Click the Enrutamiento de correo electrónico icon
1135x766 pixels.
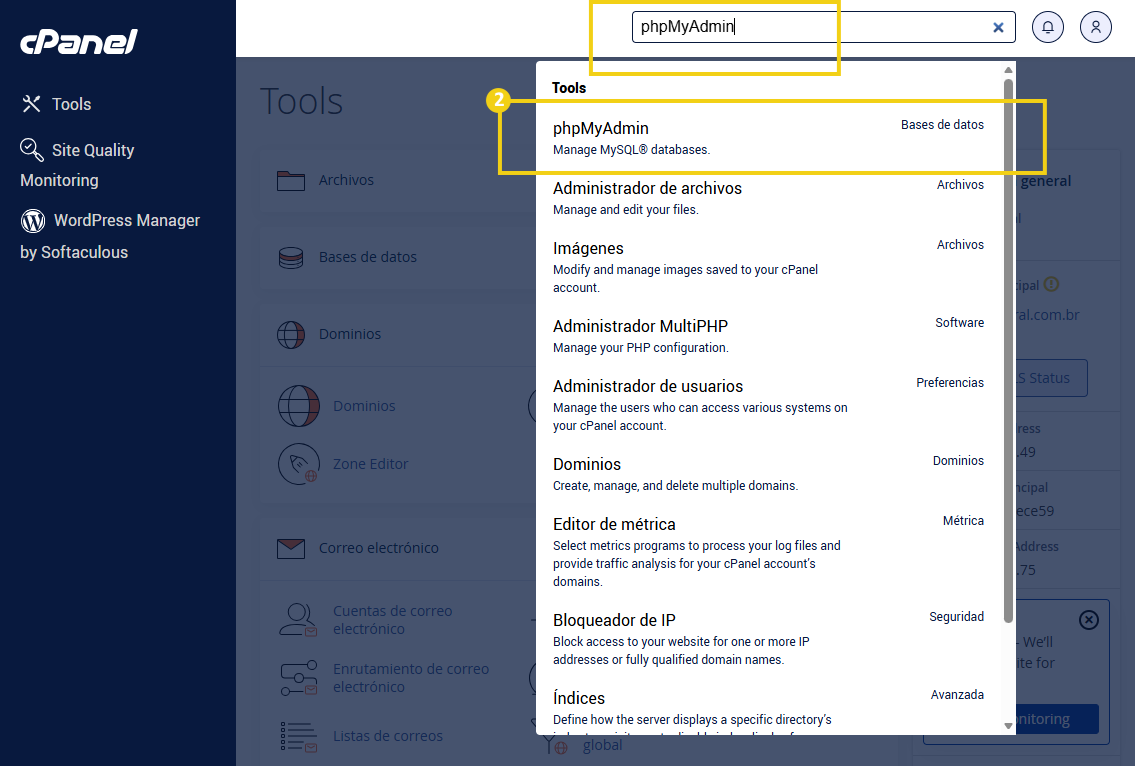coord(298,677)
